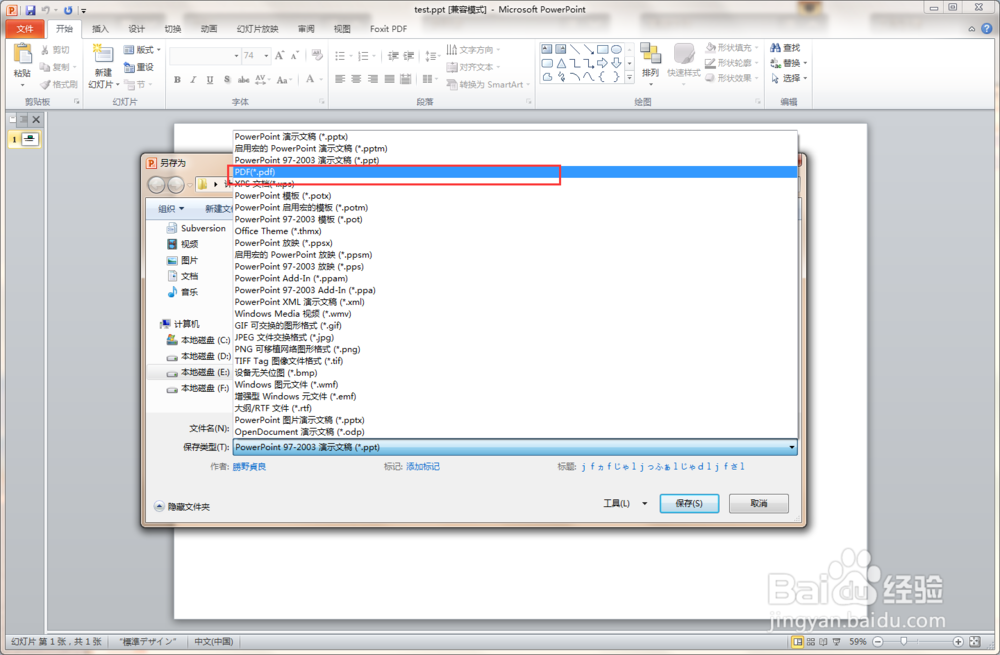The height and width of the screenshot is (655, 1000).
Task: Click the Back arrow in Save As dialog
Action: [157, 185]
